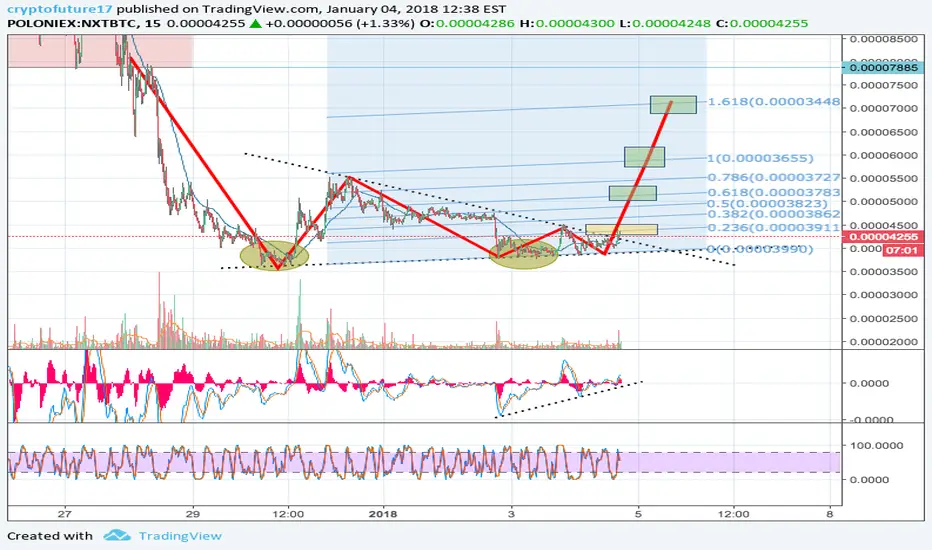
Task: Open the cryptofuture17 author profile link
Action: pos(60,9)
